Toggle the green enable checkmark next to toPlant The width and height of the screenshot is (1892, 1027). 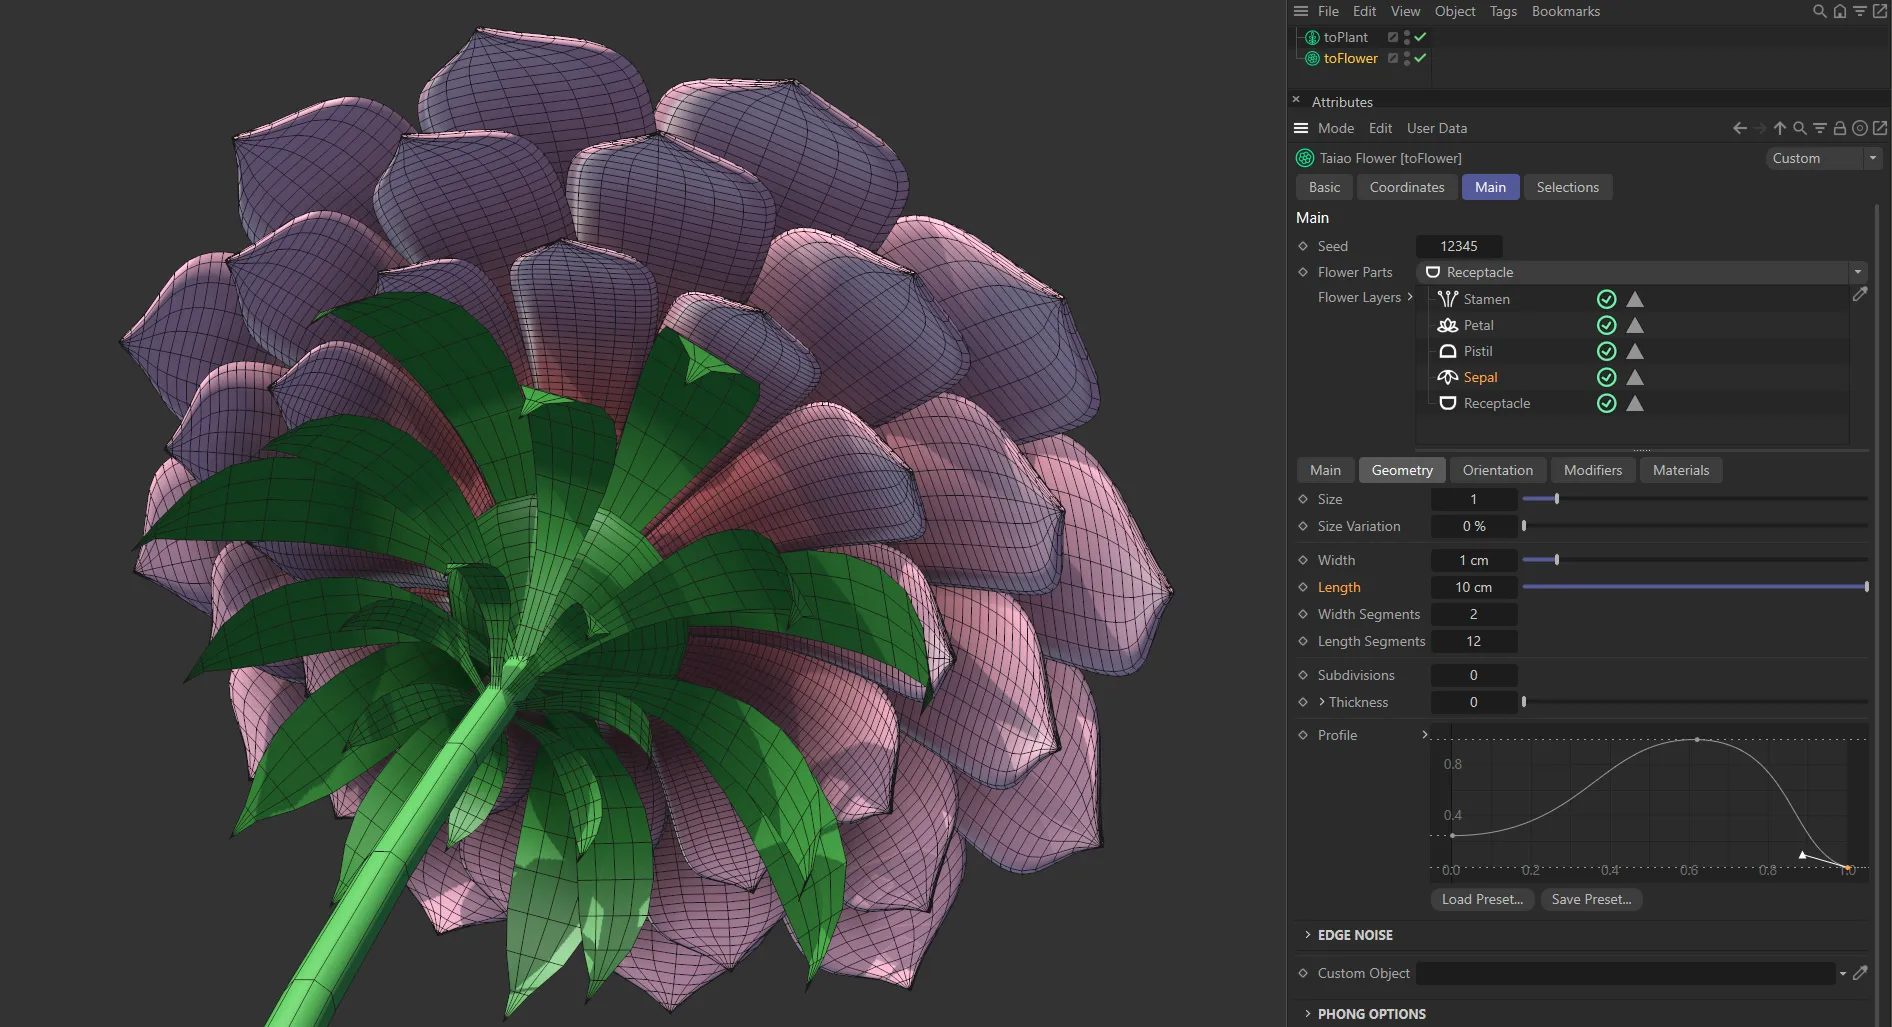[1419, 36]
